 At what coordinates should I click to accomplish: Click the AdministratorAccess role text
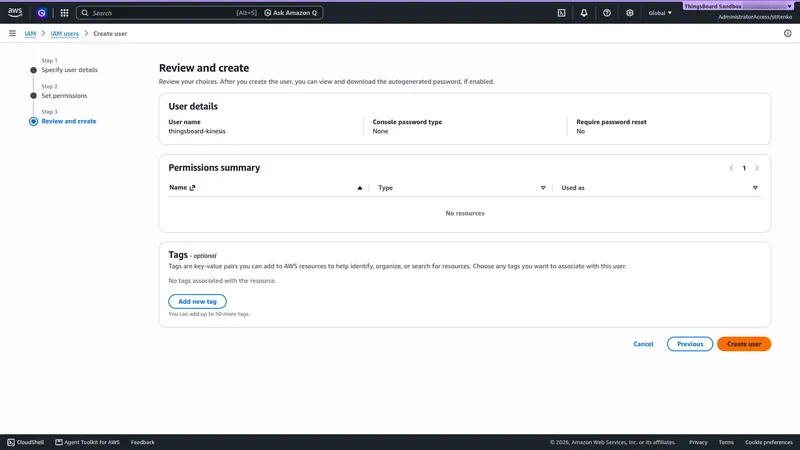click(755, 17)
